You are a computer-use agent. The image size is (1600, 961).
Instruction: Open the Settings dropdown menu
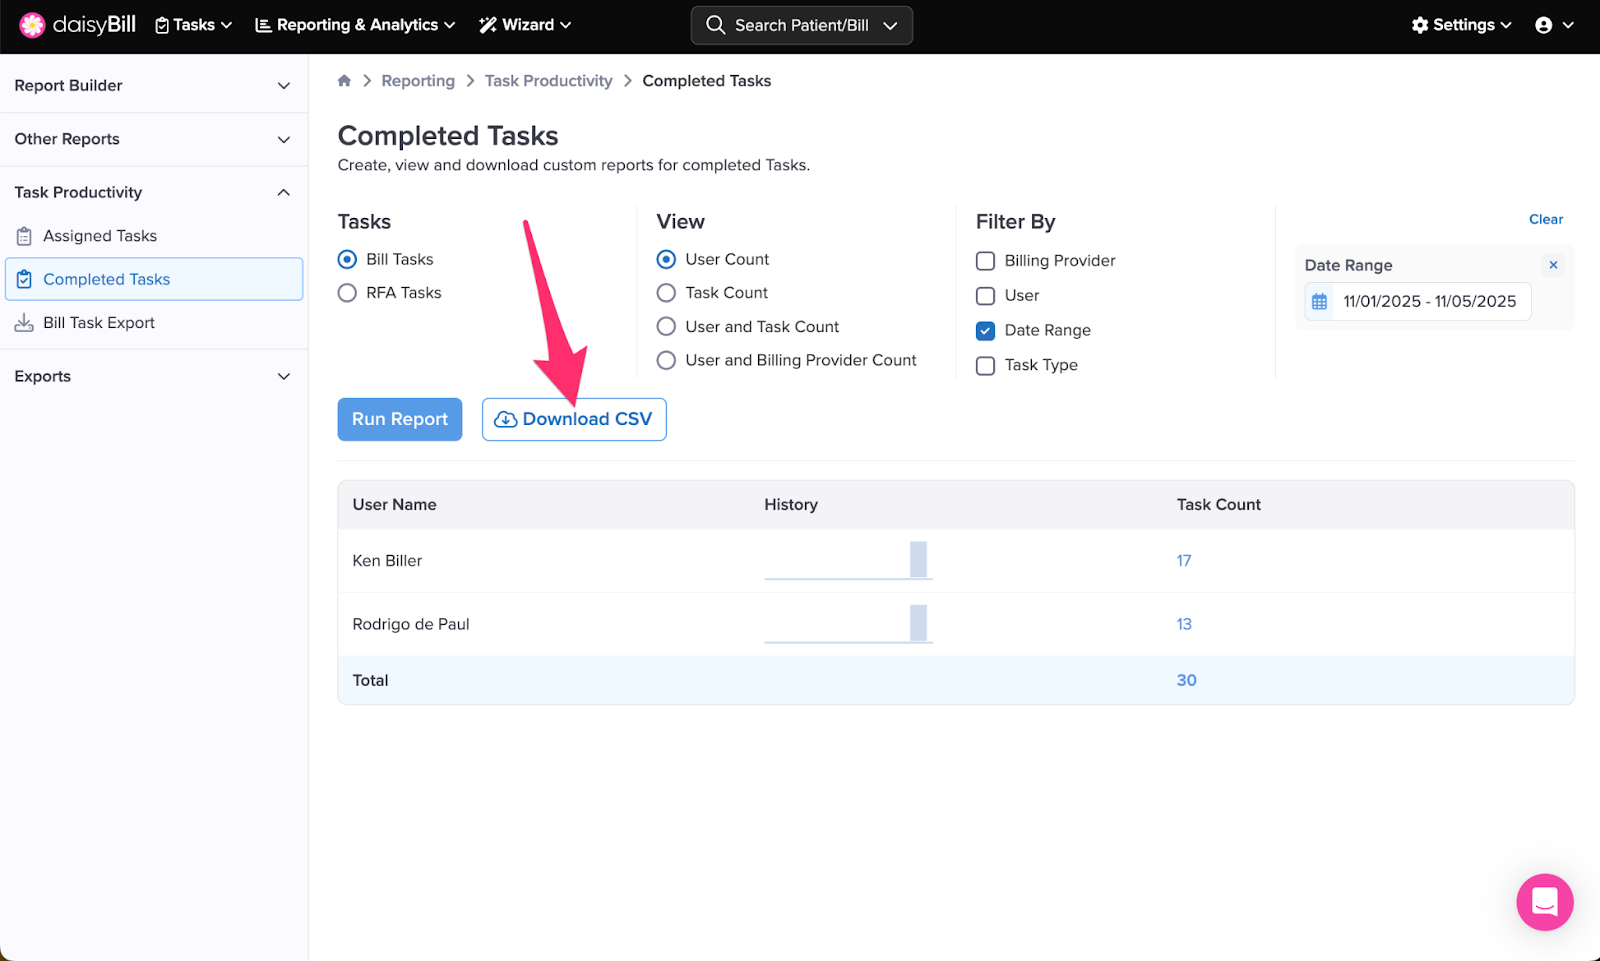point(1461,25)
